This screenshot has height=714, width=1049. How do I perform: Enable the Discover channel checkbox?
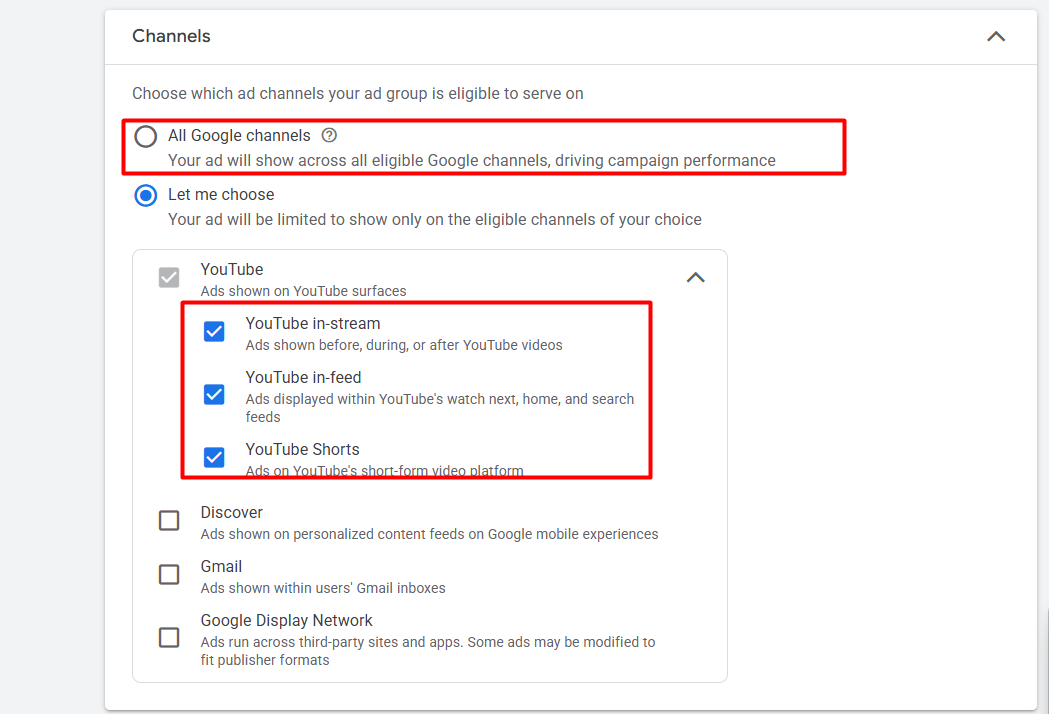tap(169, 521)
